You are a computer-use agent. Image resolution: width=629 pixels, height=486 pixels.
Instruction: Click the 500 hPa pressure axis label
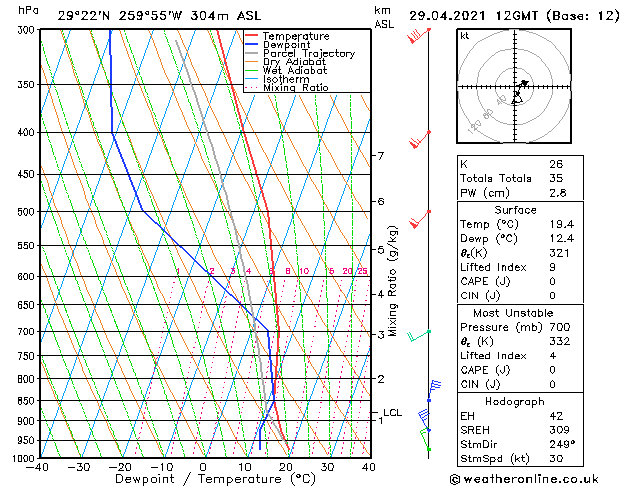tap(26, 212)
